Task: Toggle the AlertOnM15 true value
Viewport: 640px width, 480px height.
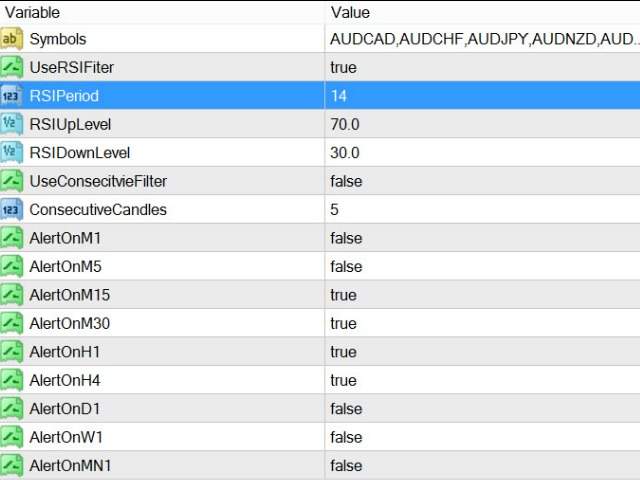Action: coord(482,295)
